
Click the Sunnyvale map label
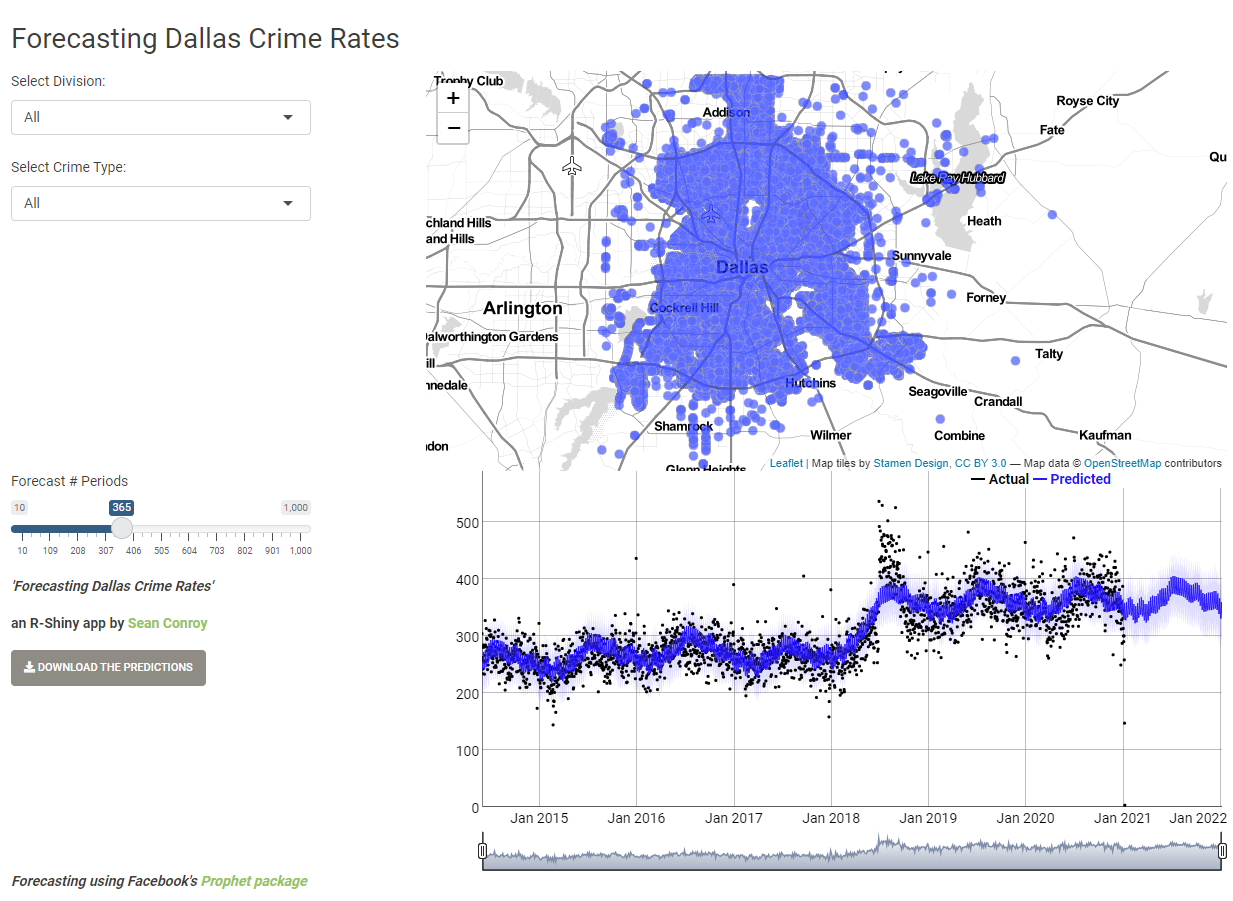pyautogui.click(x=922, y=256)
